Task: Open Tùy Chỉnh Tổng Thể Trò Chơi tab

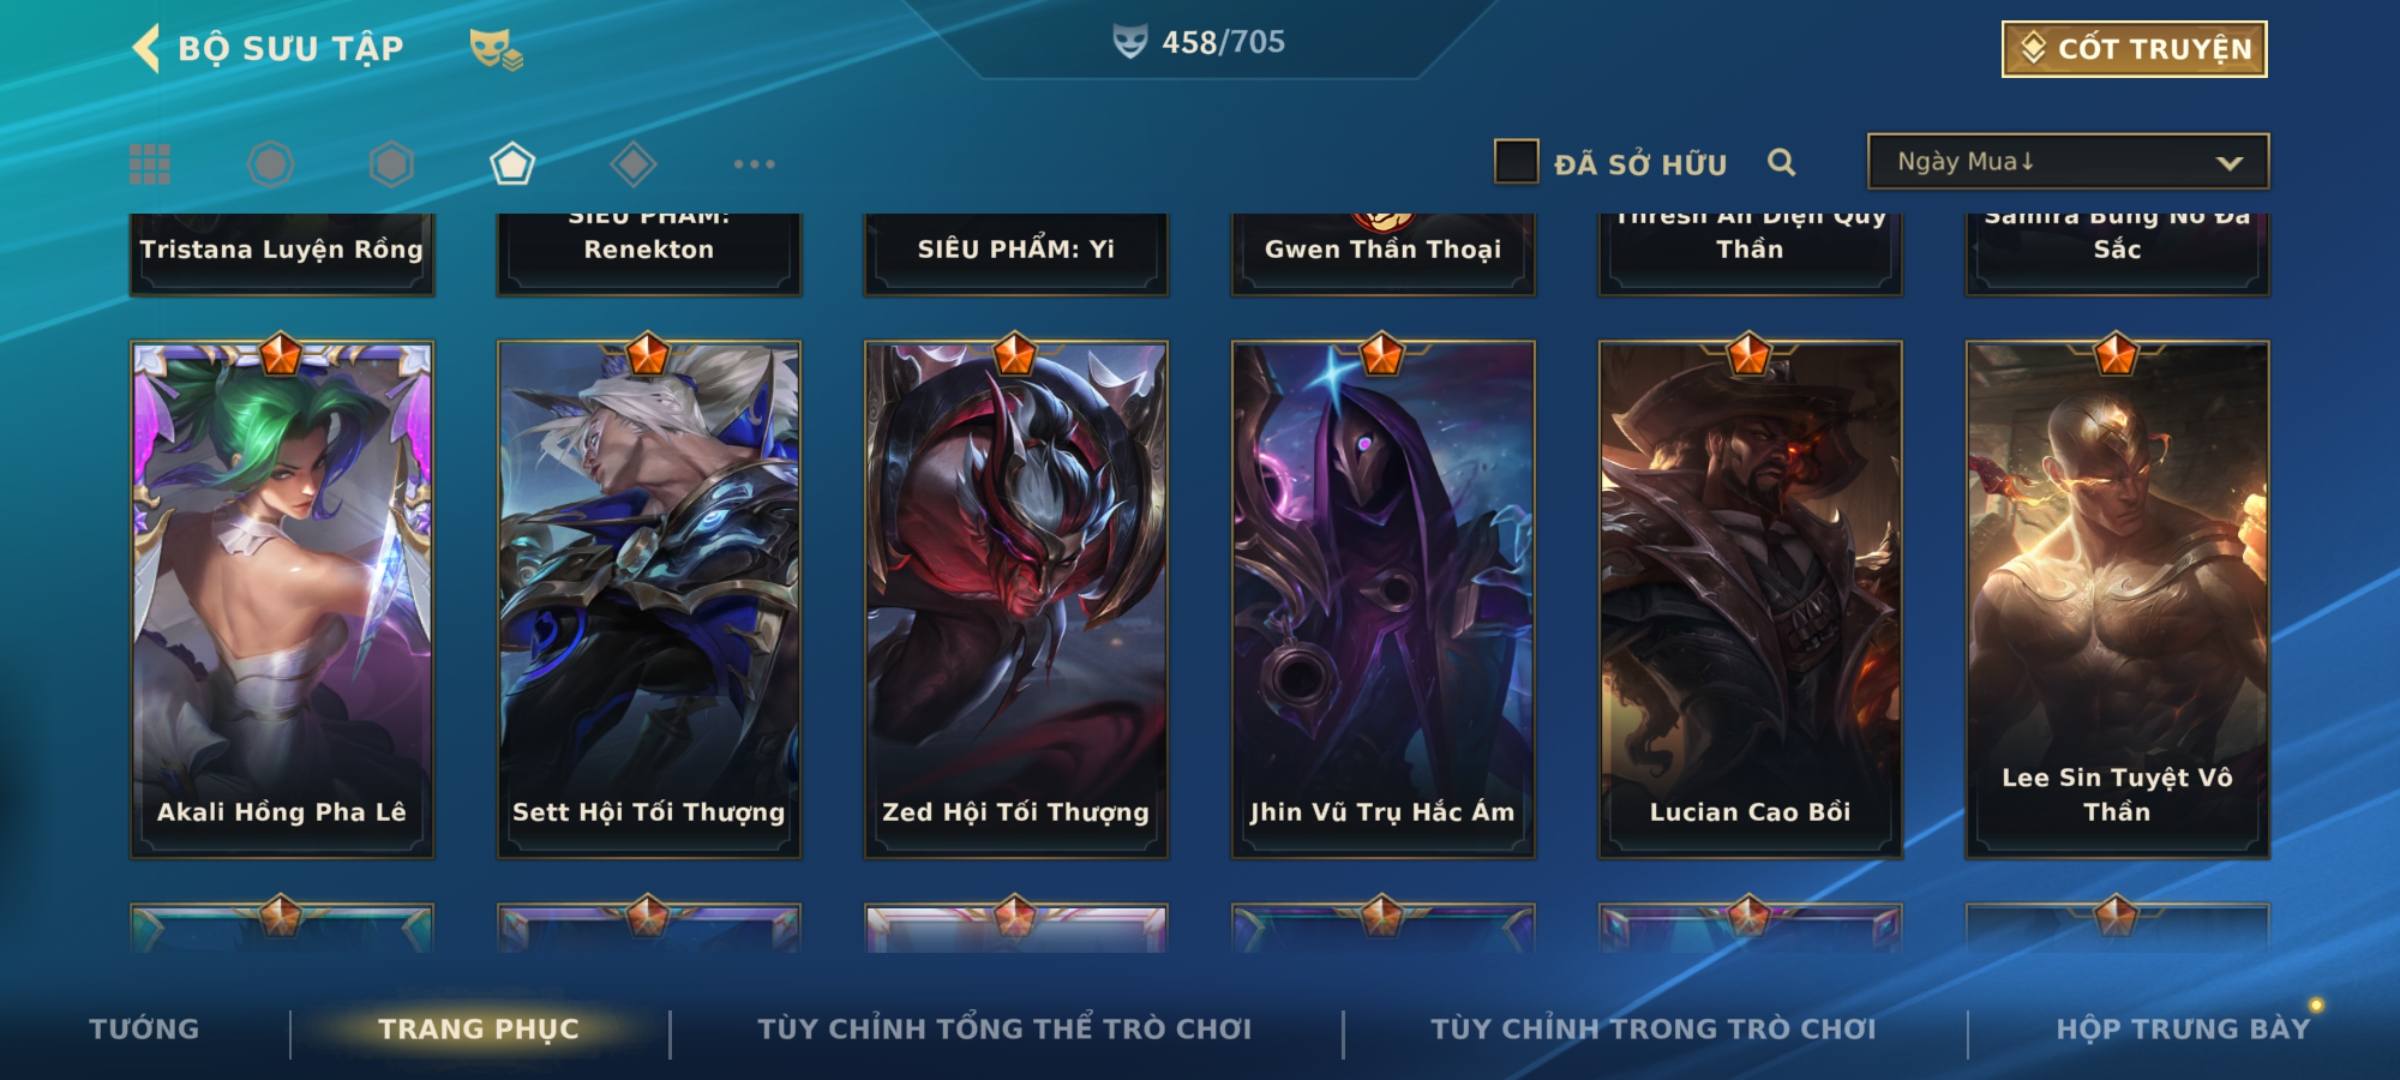Action: [x=1004, y=1028]
